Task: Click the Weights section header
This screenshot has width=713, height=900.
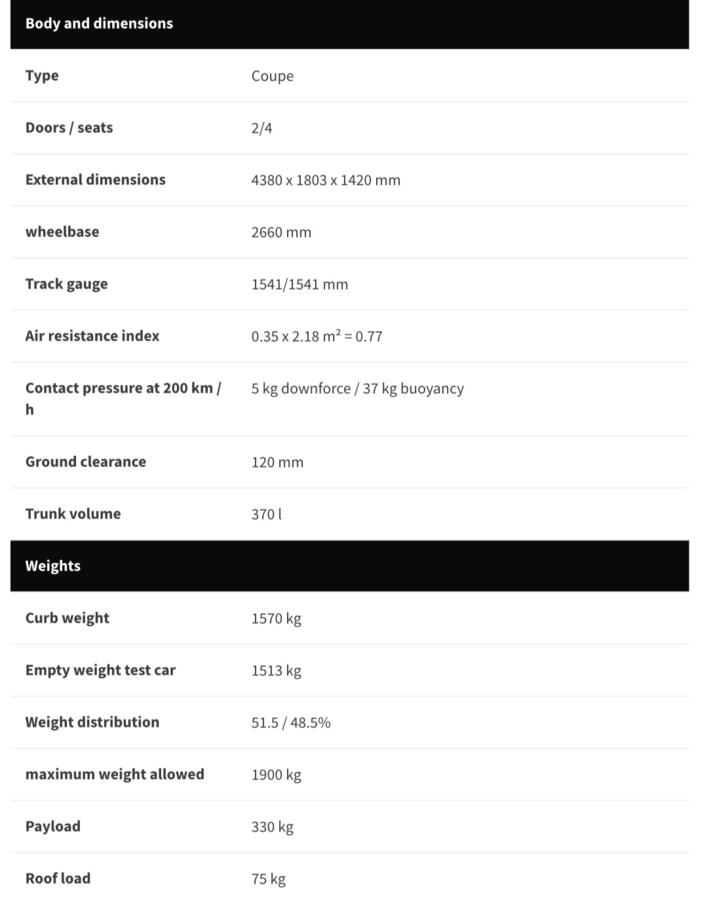Action: tap(53, 566)
